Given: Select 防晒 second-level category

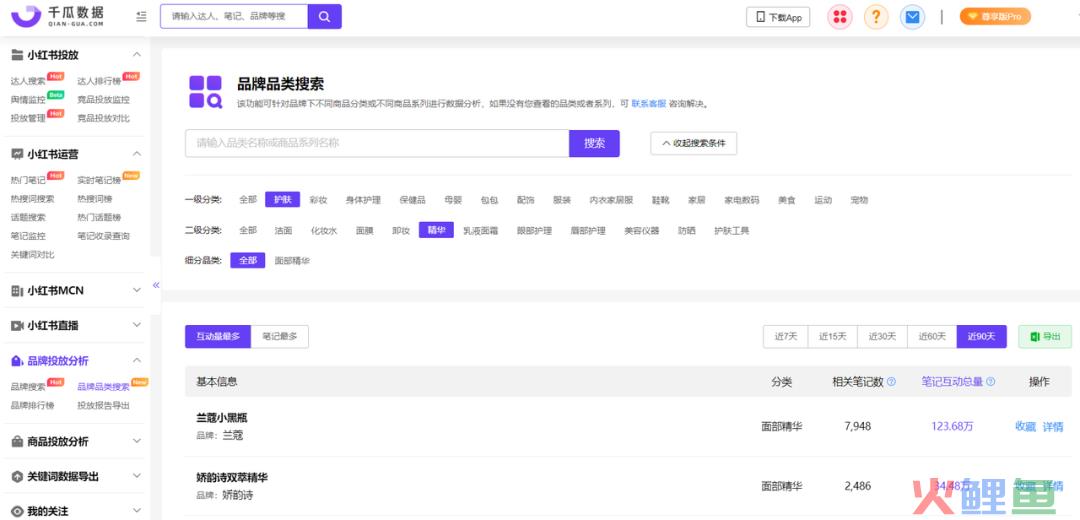Looking at the screenshot, I should click(x=686, y=230).
